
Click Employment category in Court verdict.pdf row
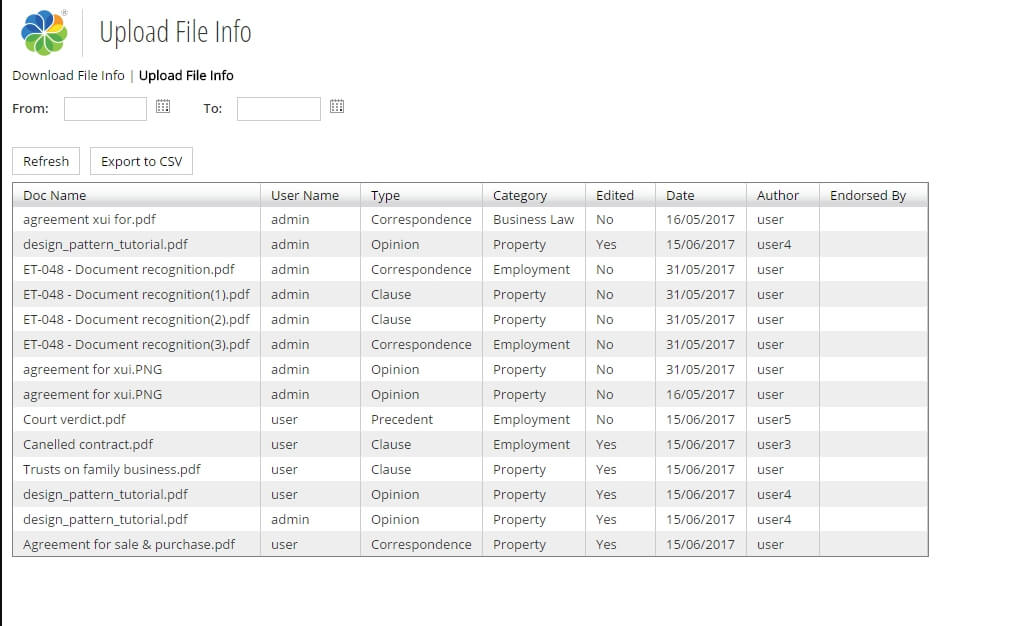(x=532, y=419)
